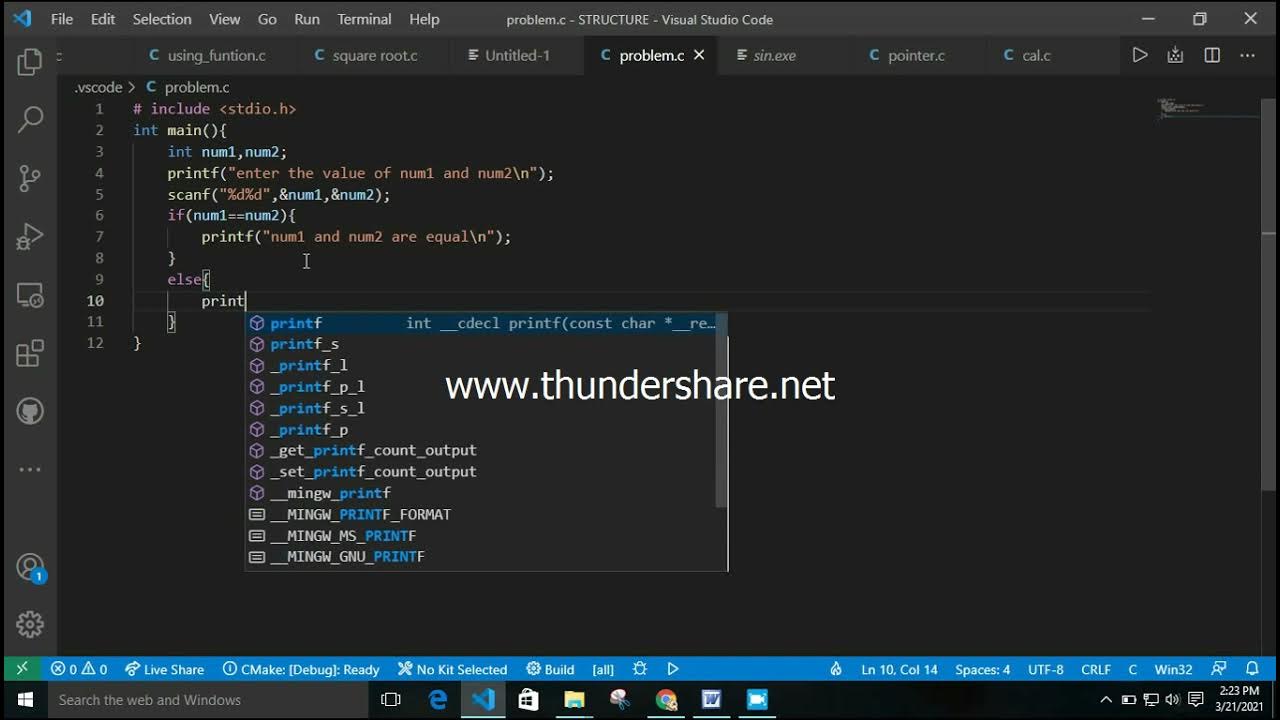The height and width of the screenshot is (720, 1280).
Task: Launch CMake target play icon in status bar
Action: click(x=673, y=669)
